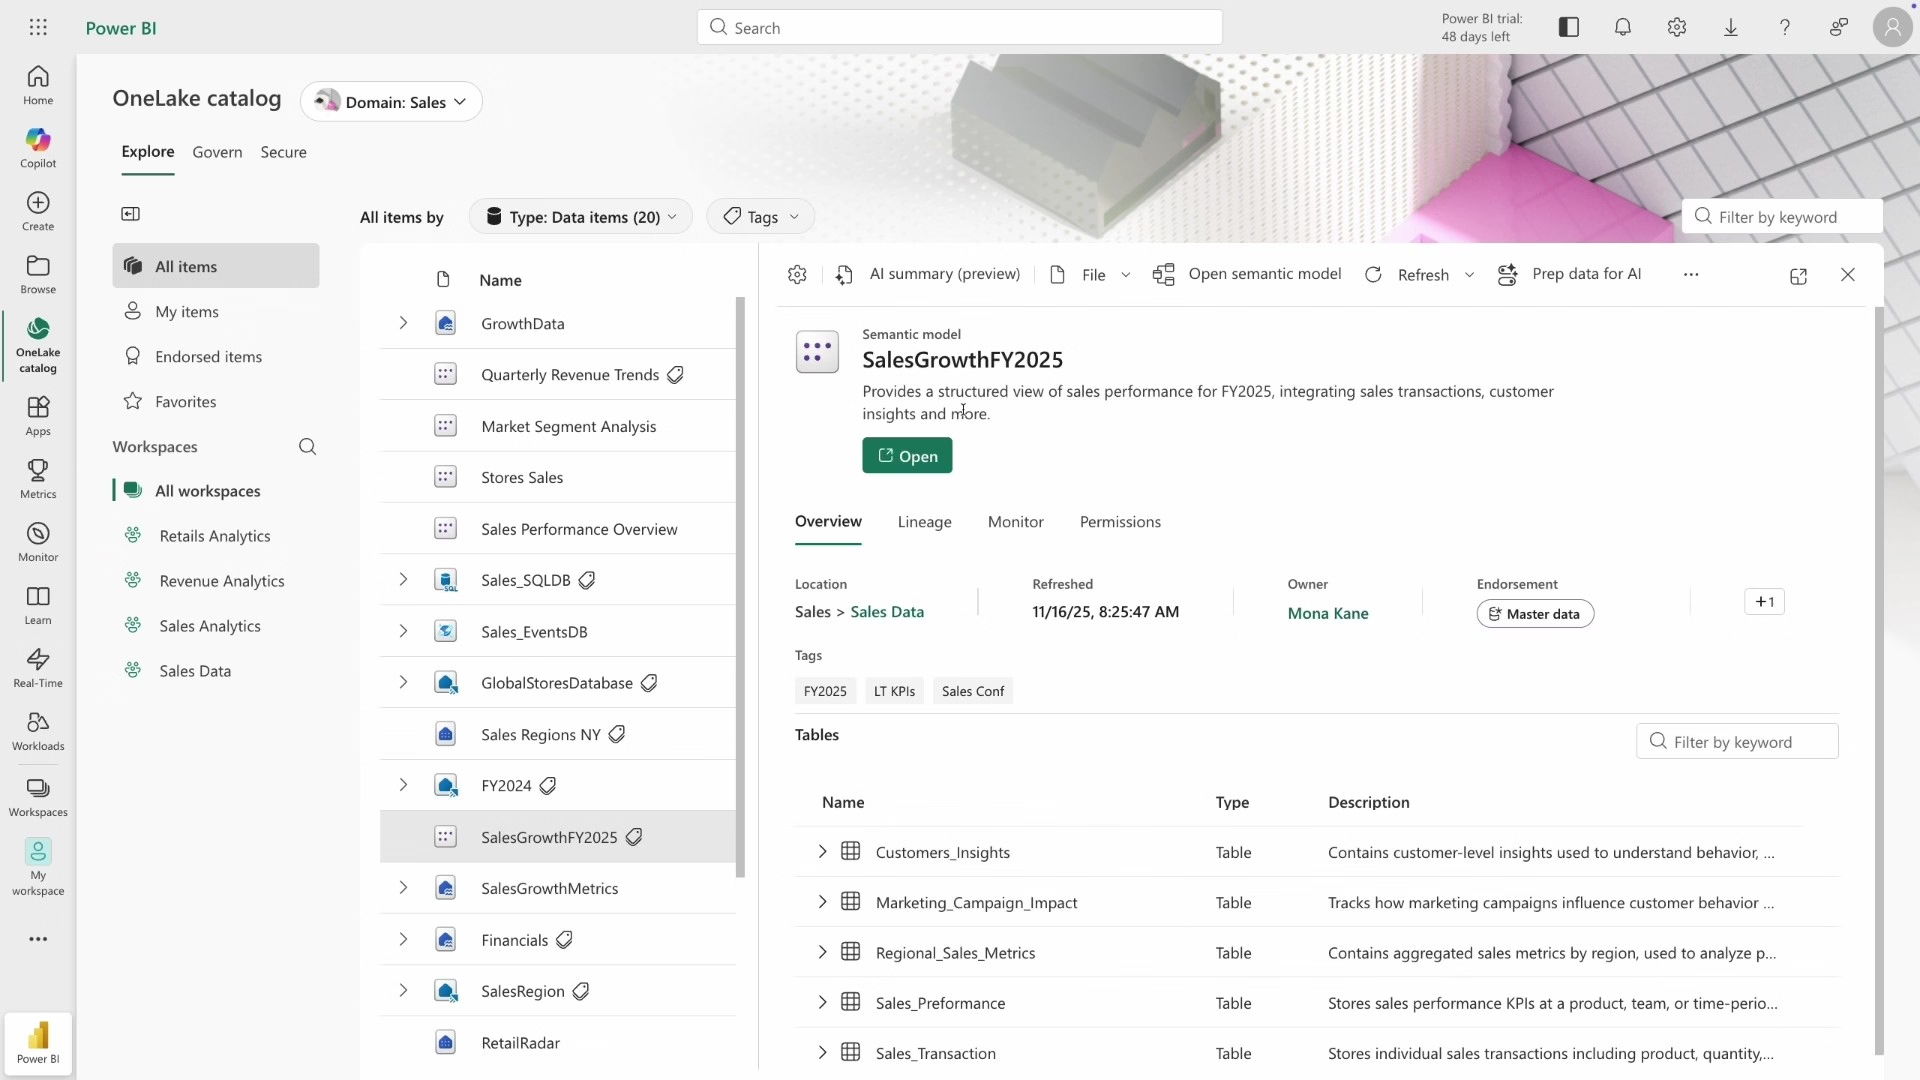Expand the Sales_SQLDB item
The image size is (1920, 1080).
pos(403,580)
